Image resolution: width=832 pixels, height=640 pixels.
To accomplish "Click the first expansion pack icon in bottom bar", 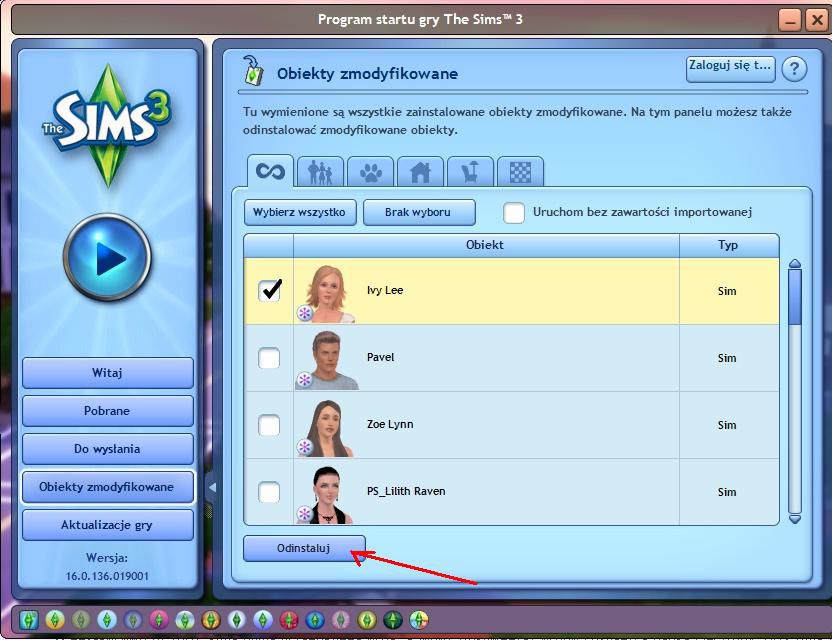I will coord(29,619).
